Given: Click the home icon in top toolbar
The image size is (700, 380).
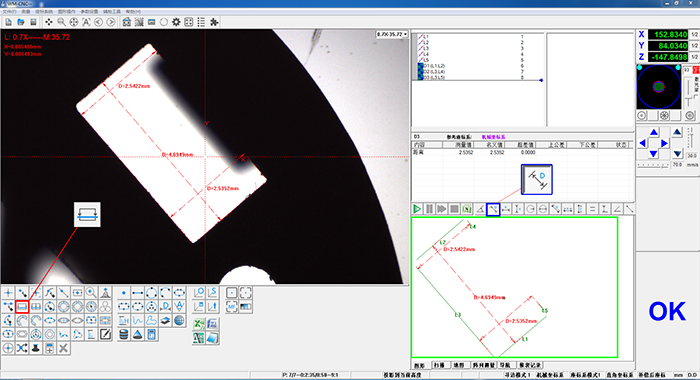Looking at the screenshot, I should click(127, 22).
